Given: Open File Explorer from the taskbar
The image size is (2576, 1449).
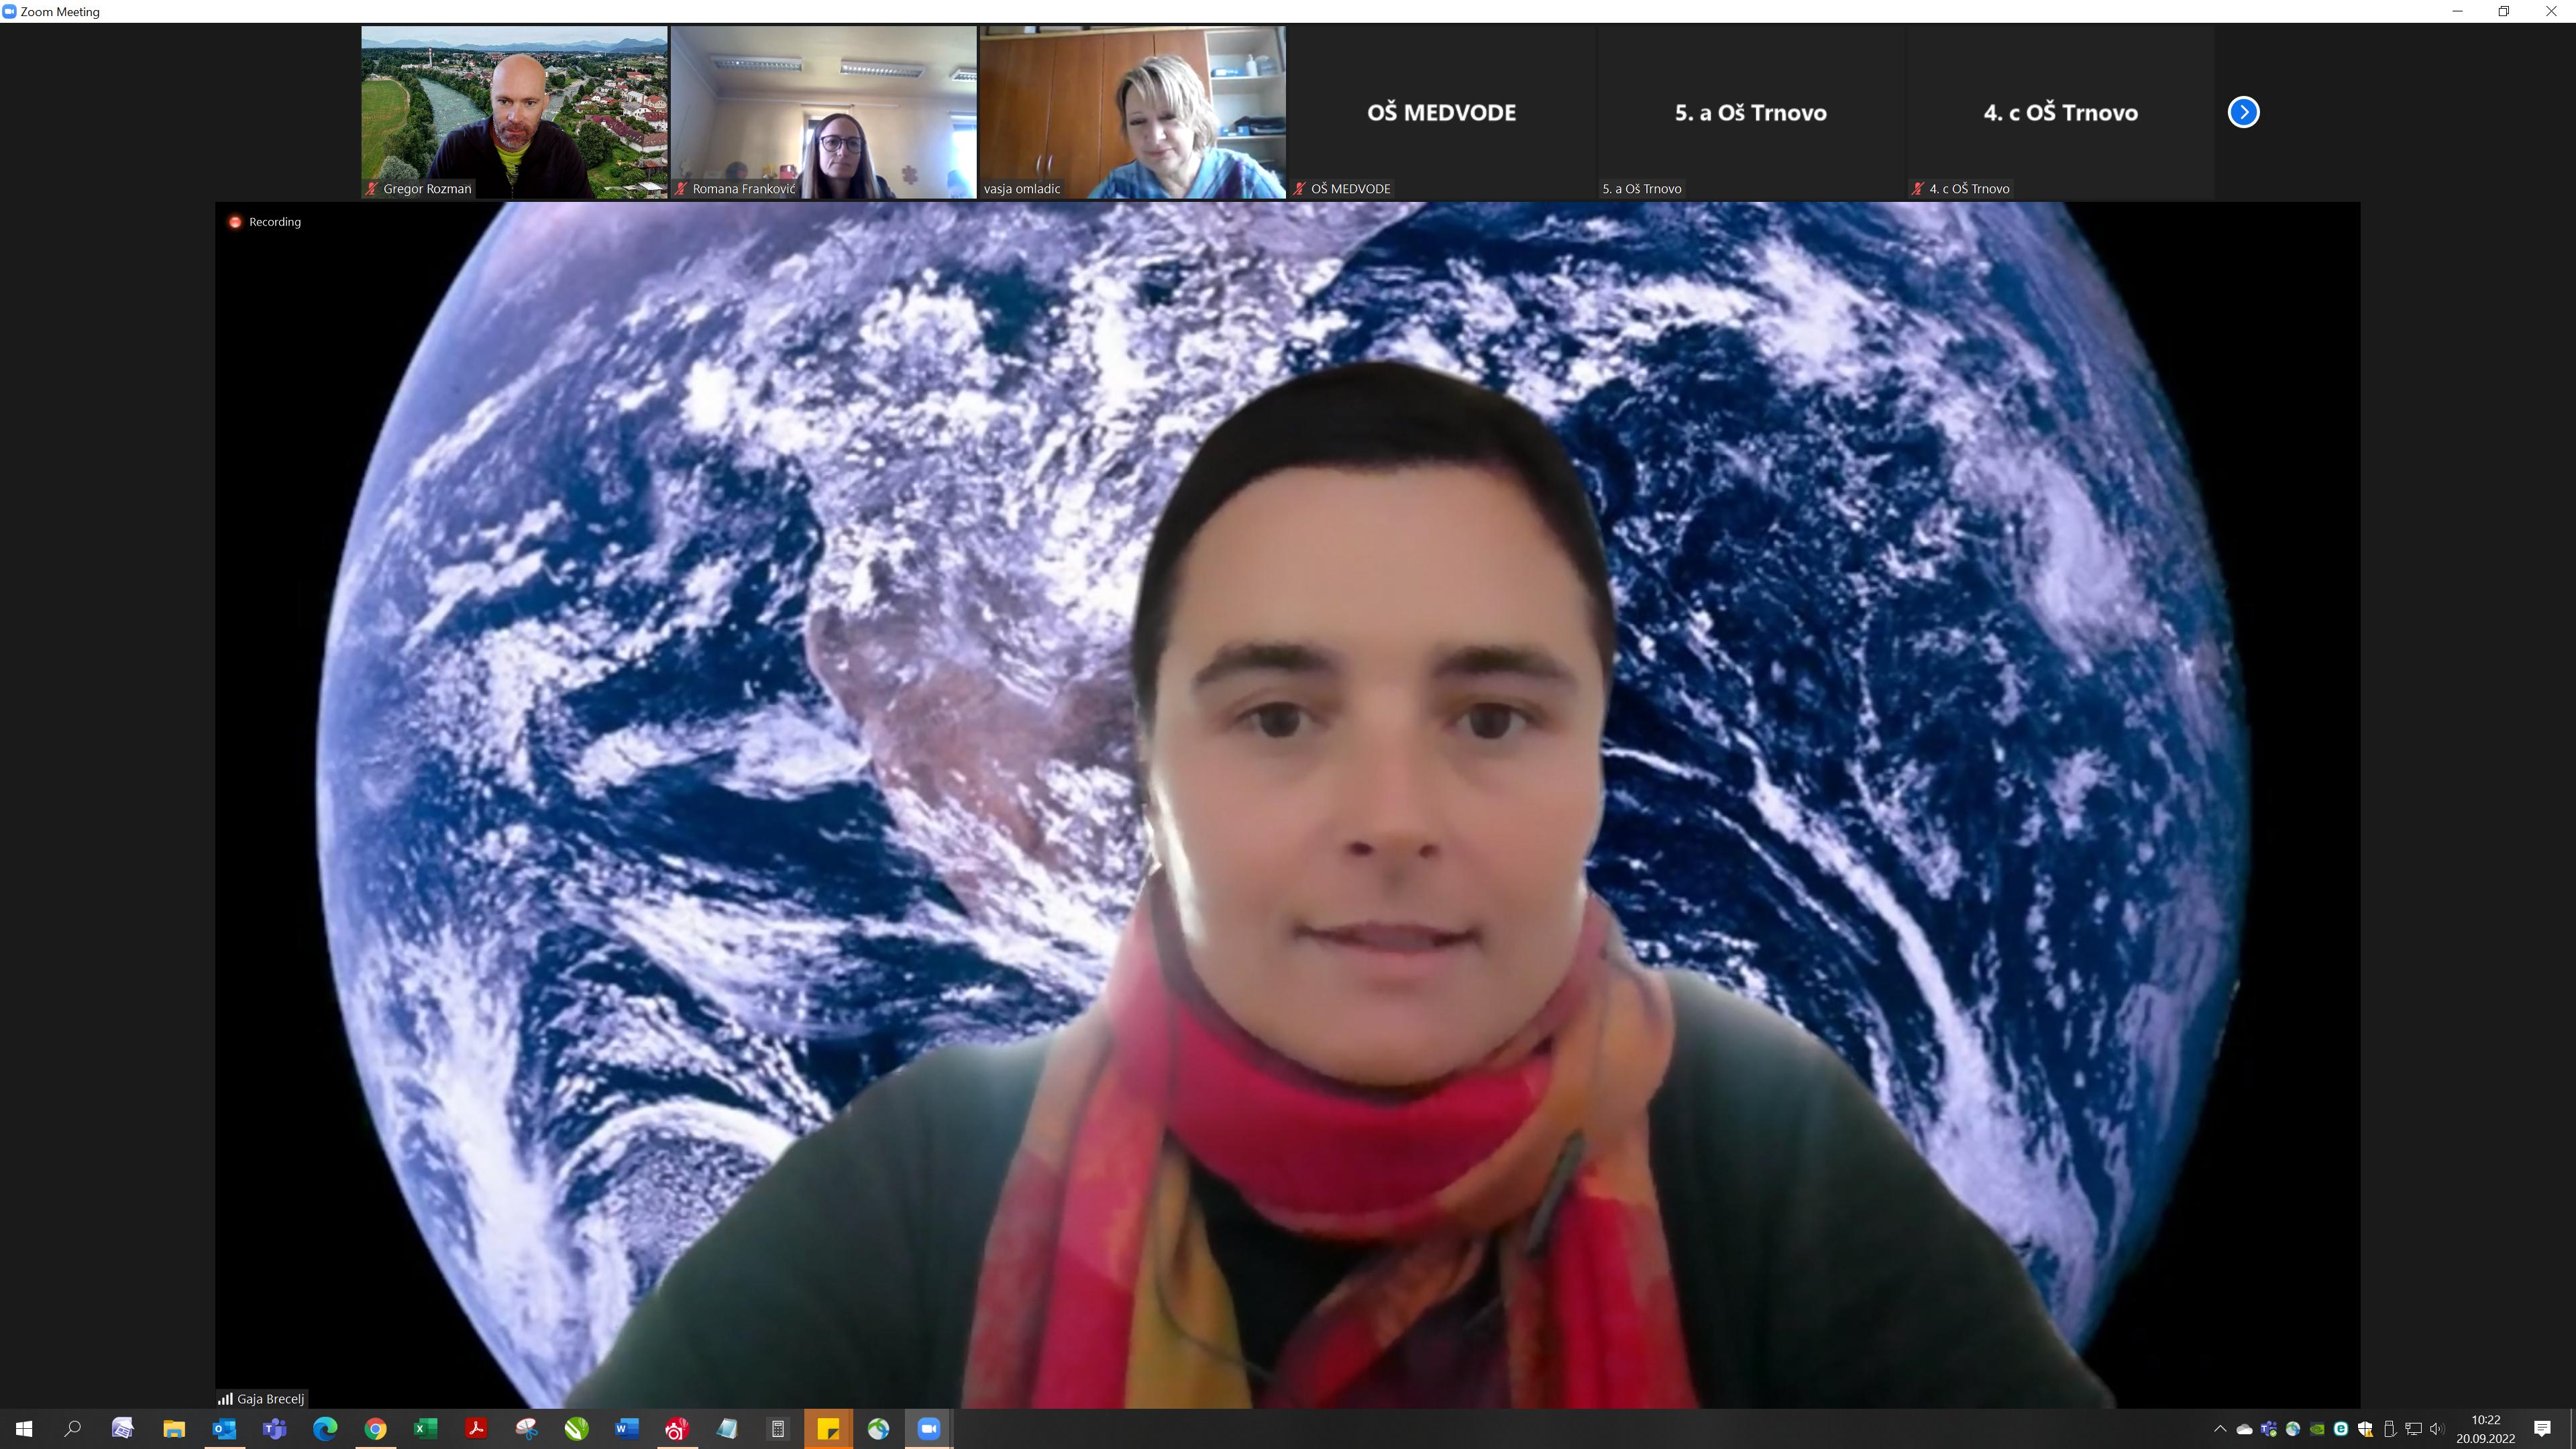Looking at the screenshot, I should pos(174,1429).
